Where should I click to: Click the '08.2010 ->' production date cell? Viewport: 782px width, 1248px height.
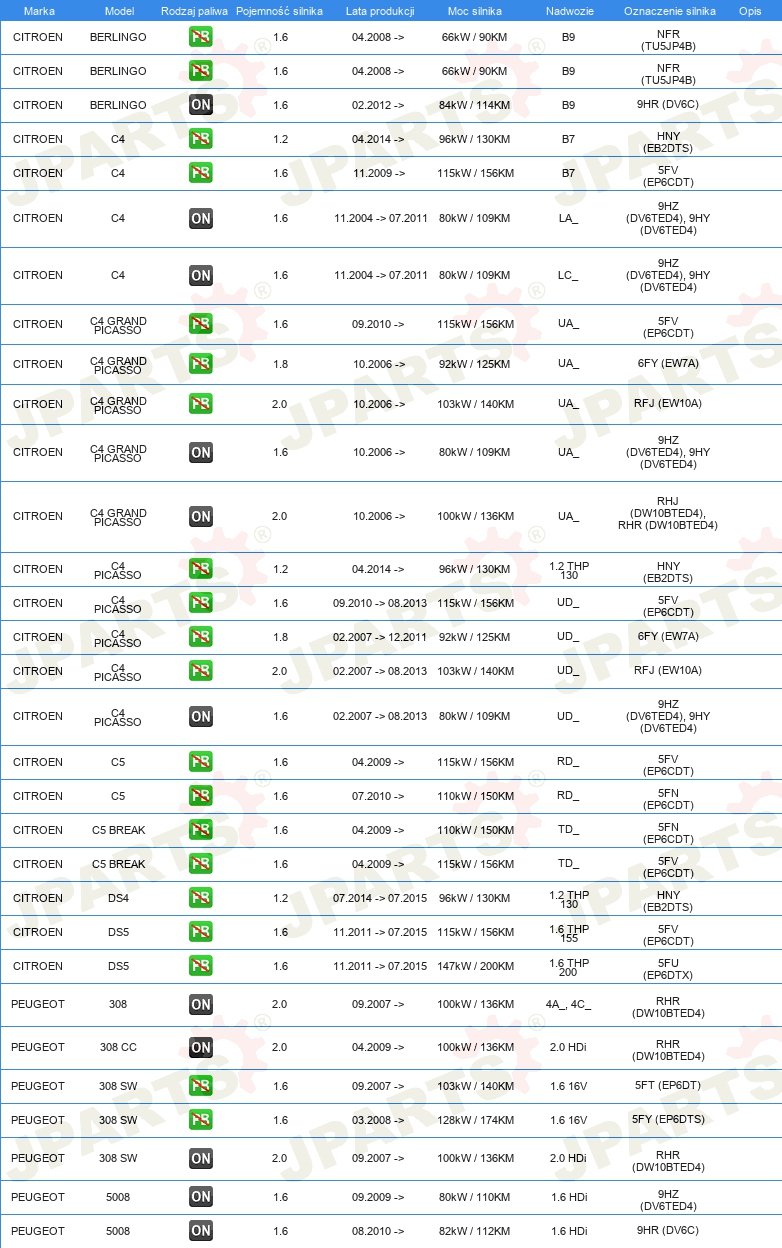[378, 1231]
